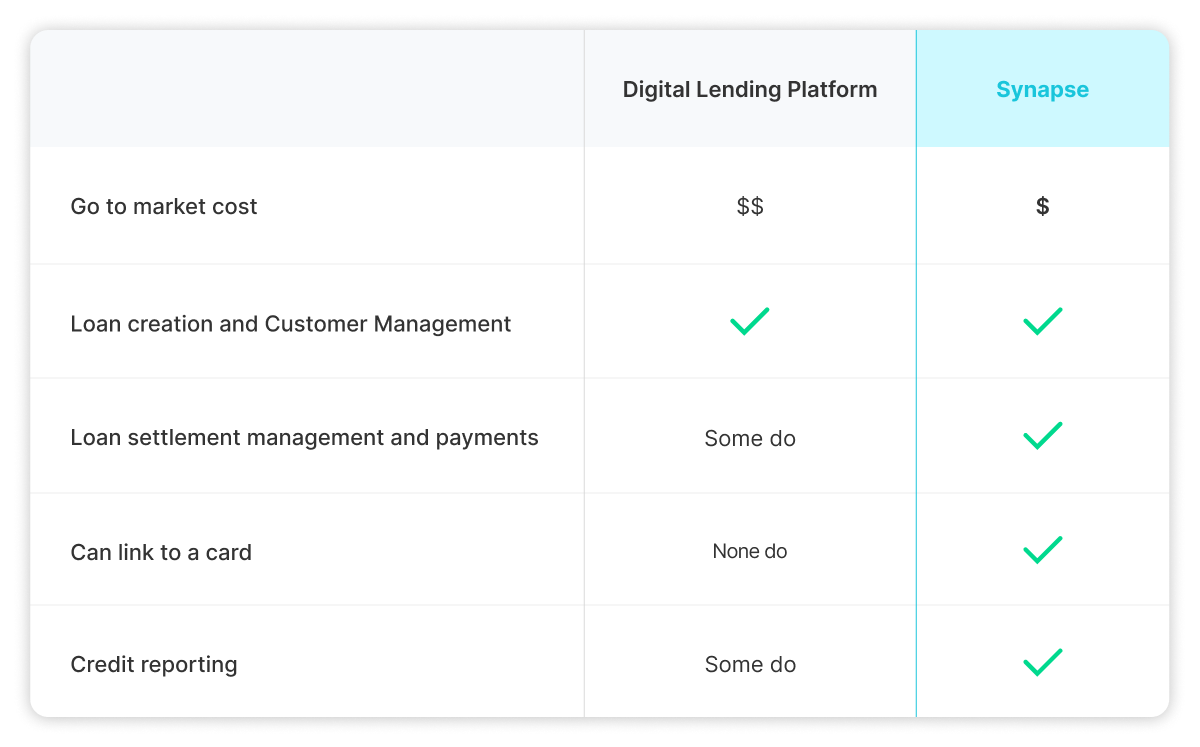Click Synapse checkmark for Can link to a card
Viewport: 1200px width, 747px height.
pyautogui.click(x=1042, y=550)
